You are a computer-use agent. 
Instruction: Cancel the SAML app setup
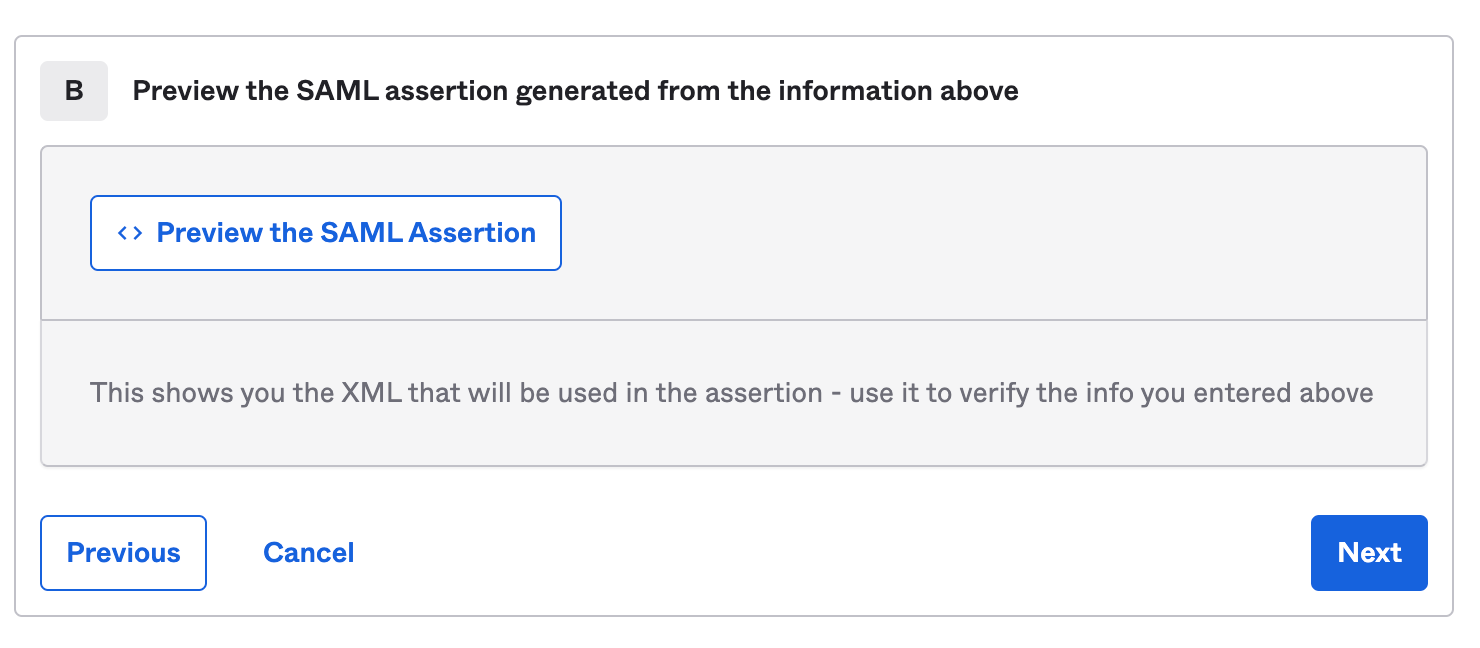309,553
